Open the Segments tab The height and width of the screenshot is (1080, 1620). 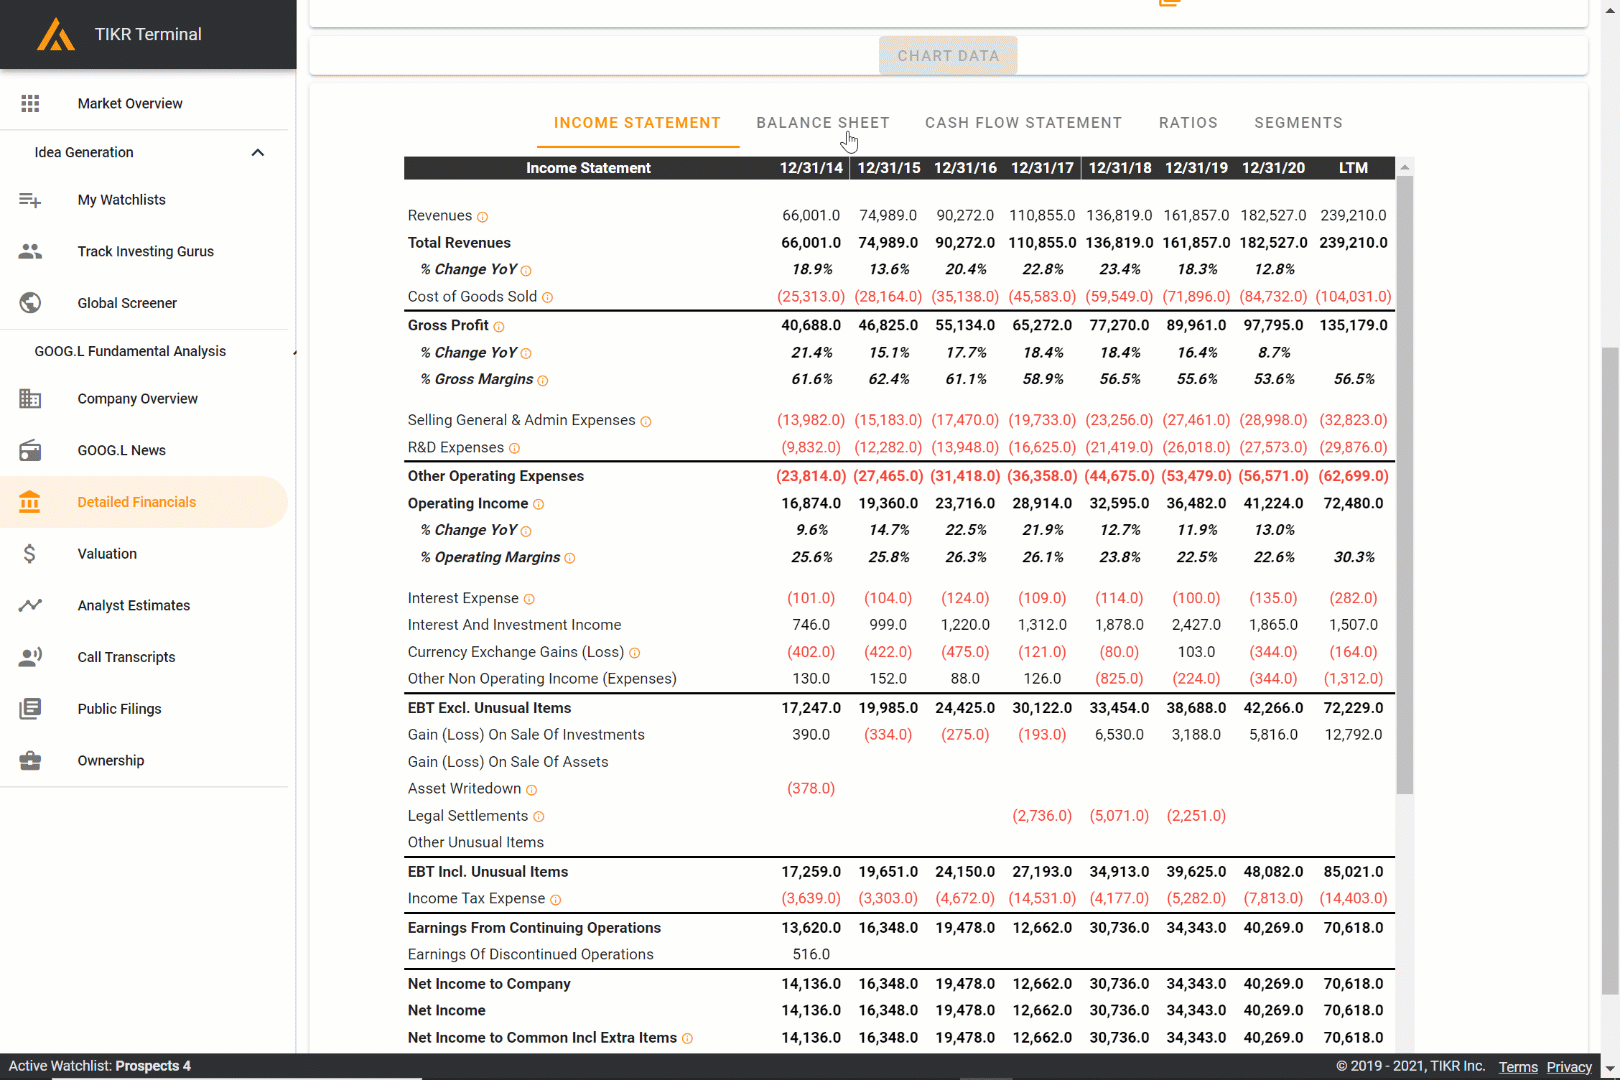point(1298,123)
